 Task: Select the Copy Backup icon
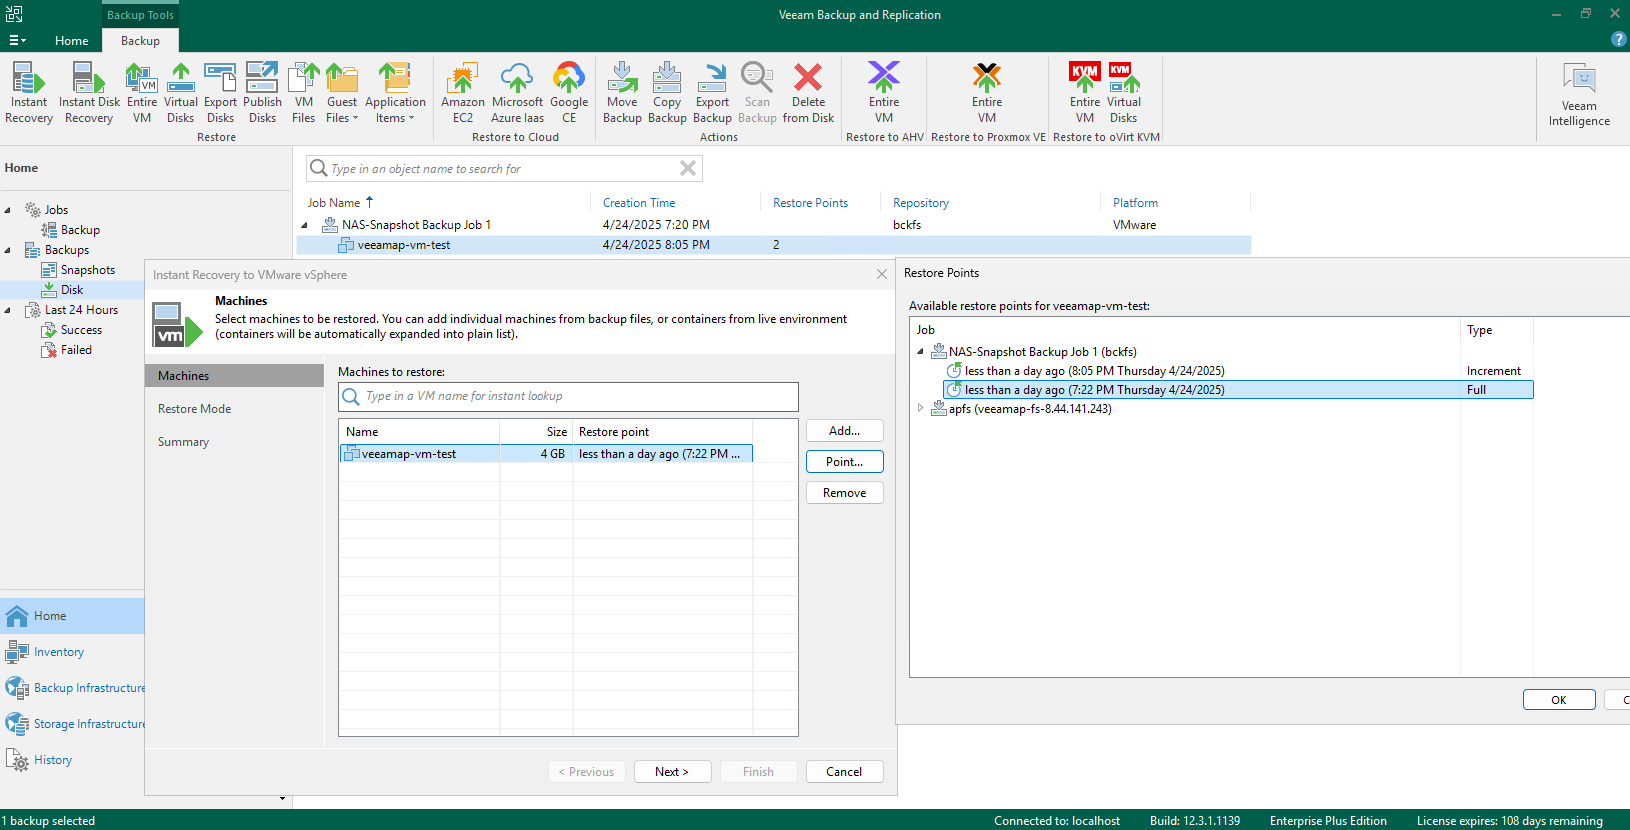(x=666, y=93)
